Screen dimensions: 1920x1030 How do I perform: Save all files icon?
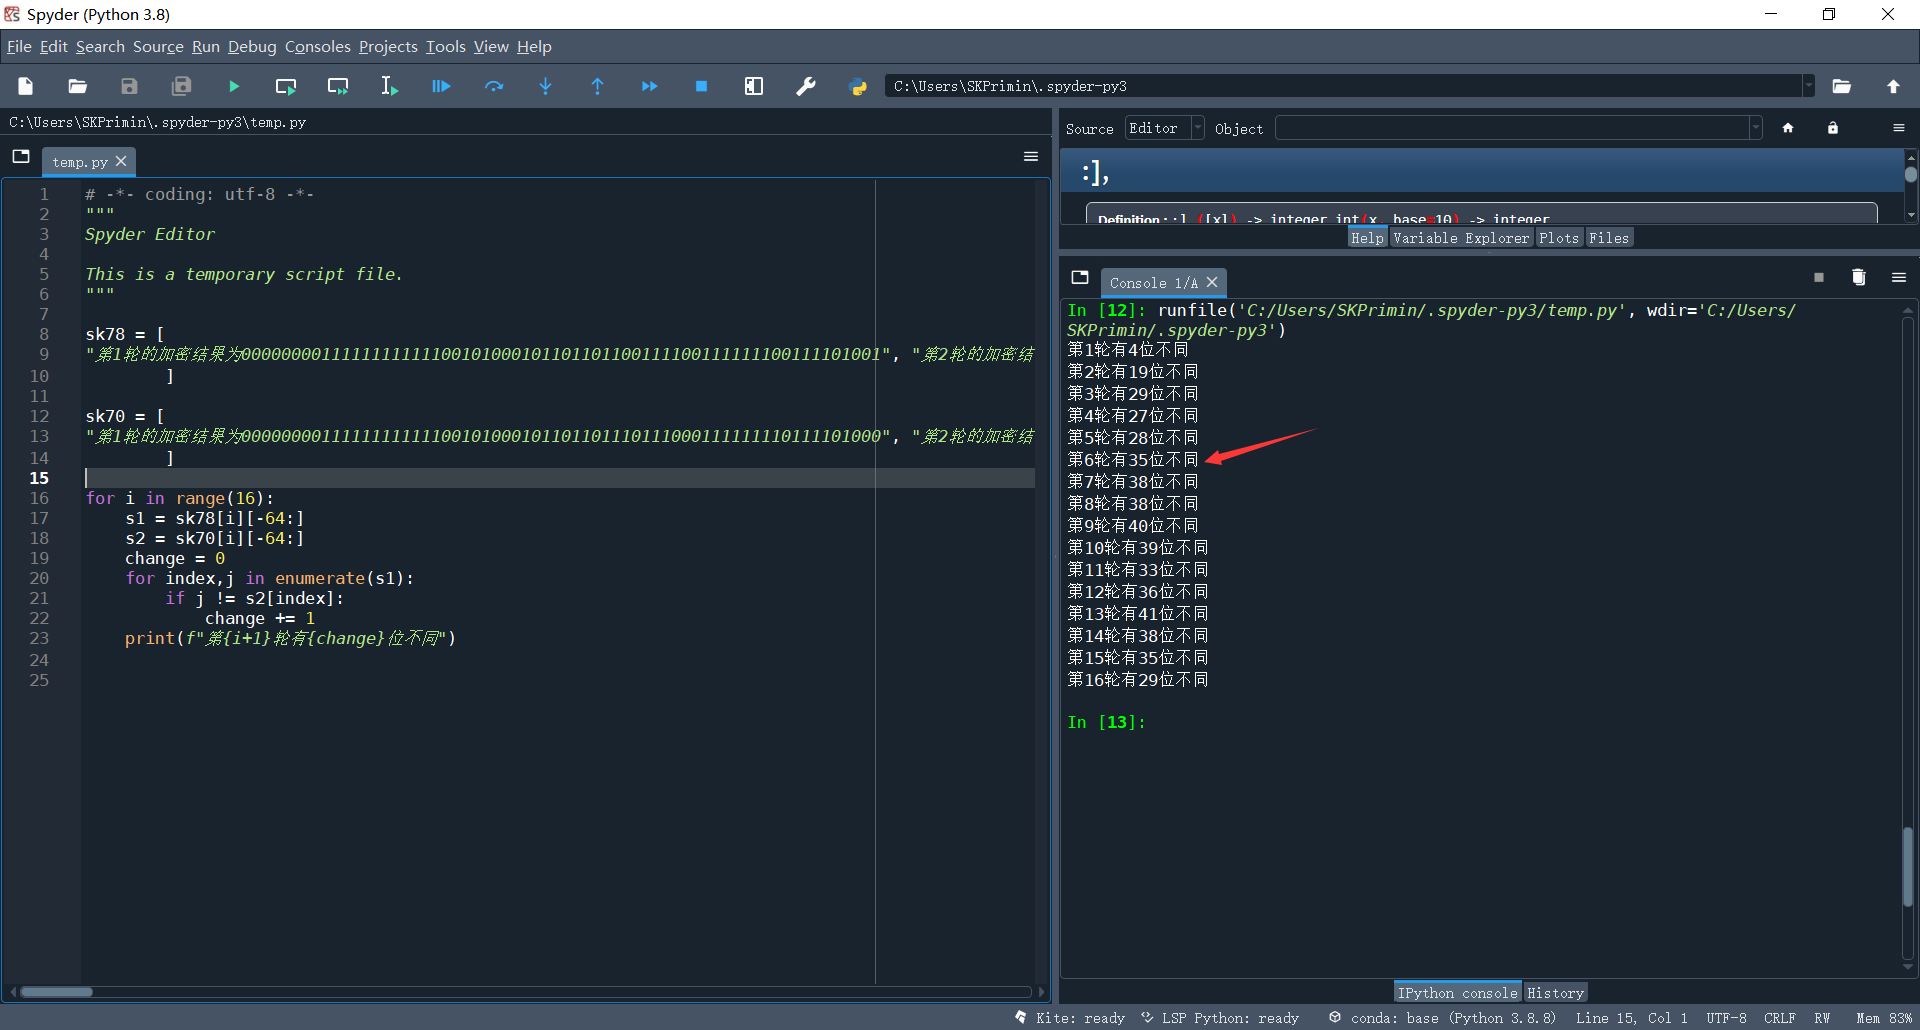click(x=182, y=86)
